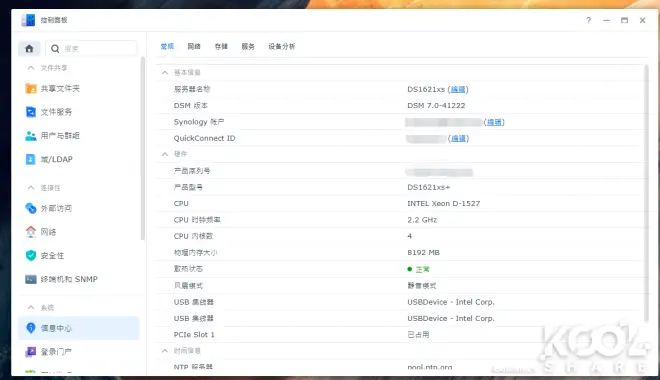The image size is (660, 380).
Task: Click the PCIe Slot 1 row label
Action: [194, 335]
